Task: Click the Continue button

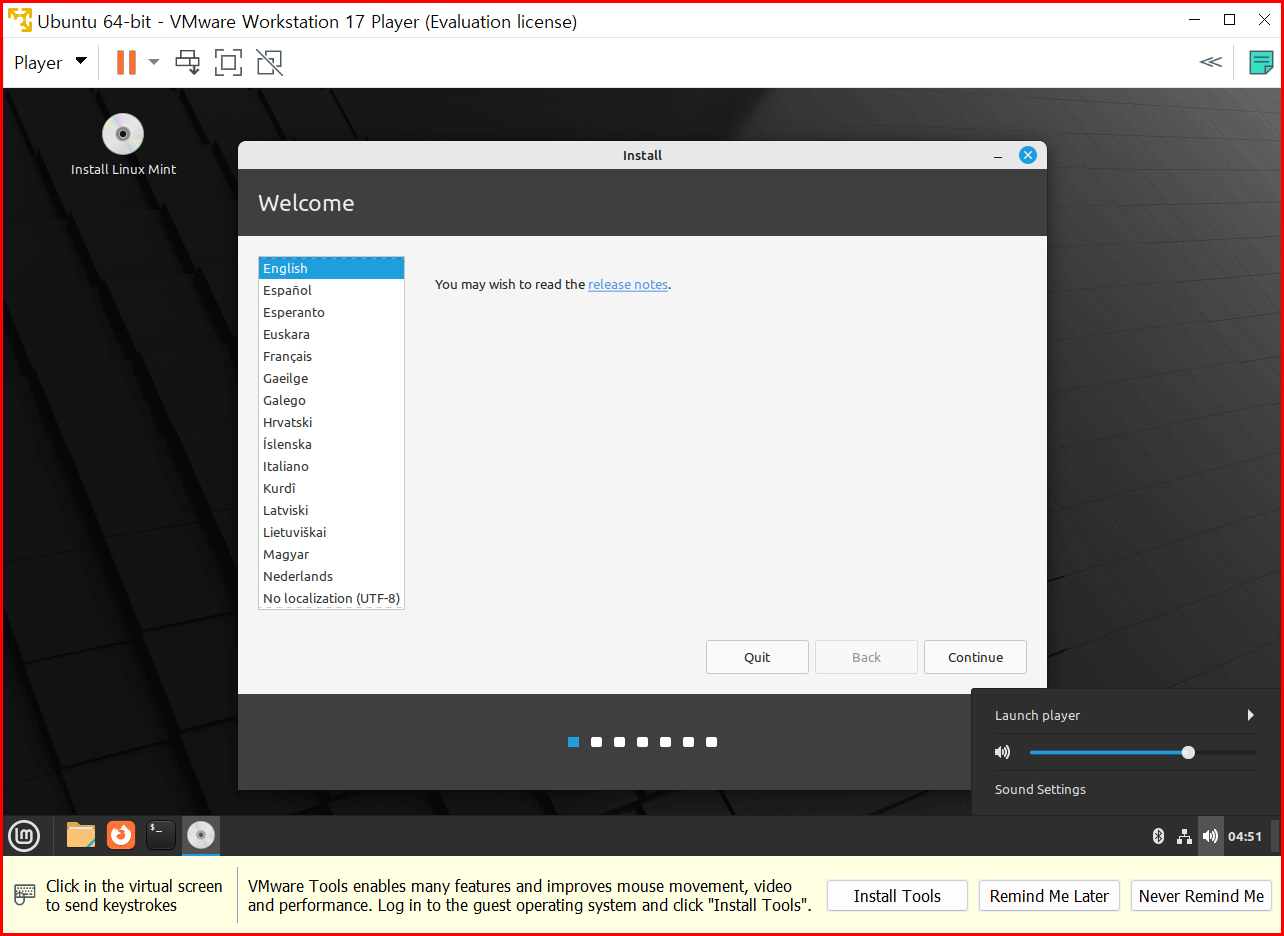Action: (x=975, y=657)
